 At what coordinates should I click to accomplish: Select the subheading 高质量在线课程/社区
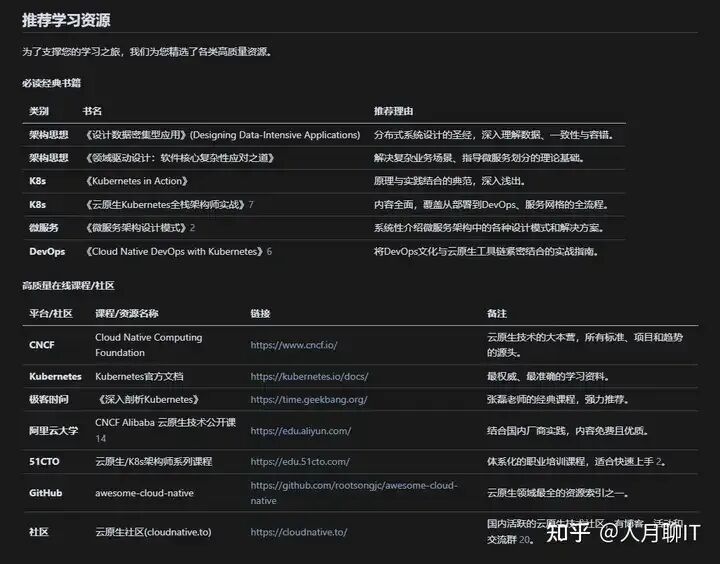tap(68, 286)
